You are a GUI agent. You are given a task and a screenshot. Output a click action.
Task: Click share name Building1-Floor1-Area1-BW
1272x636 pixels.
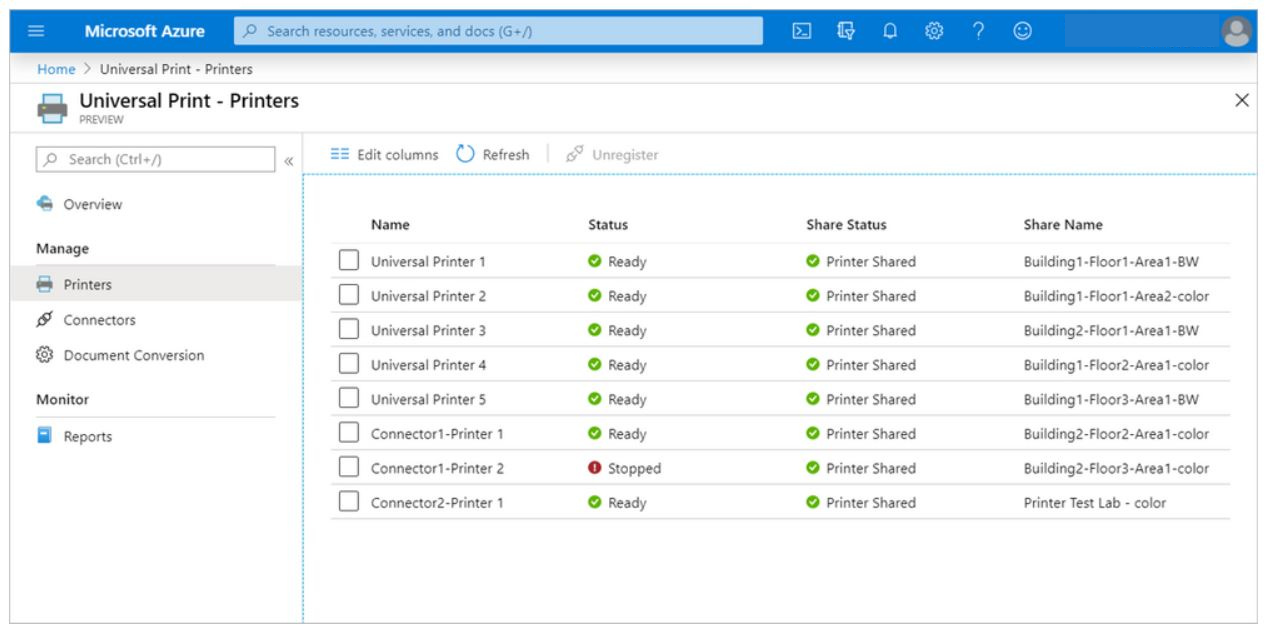pyautogui.click(x=1109, y=262)
